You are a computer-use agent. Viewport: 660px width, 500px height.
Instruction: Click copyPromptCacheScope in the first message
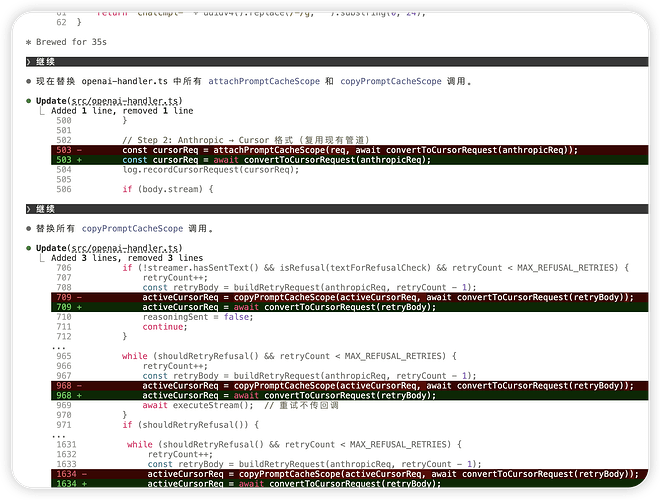[391, 81]
